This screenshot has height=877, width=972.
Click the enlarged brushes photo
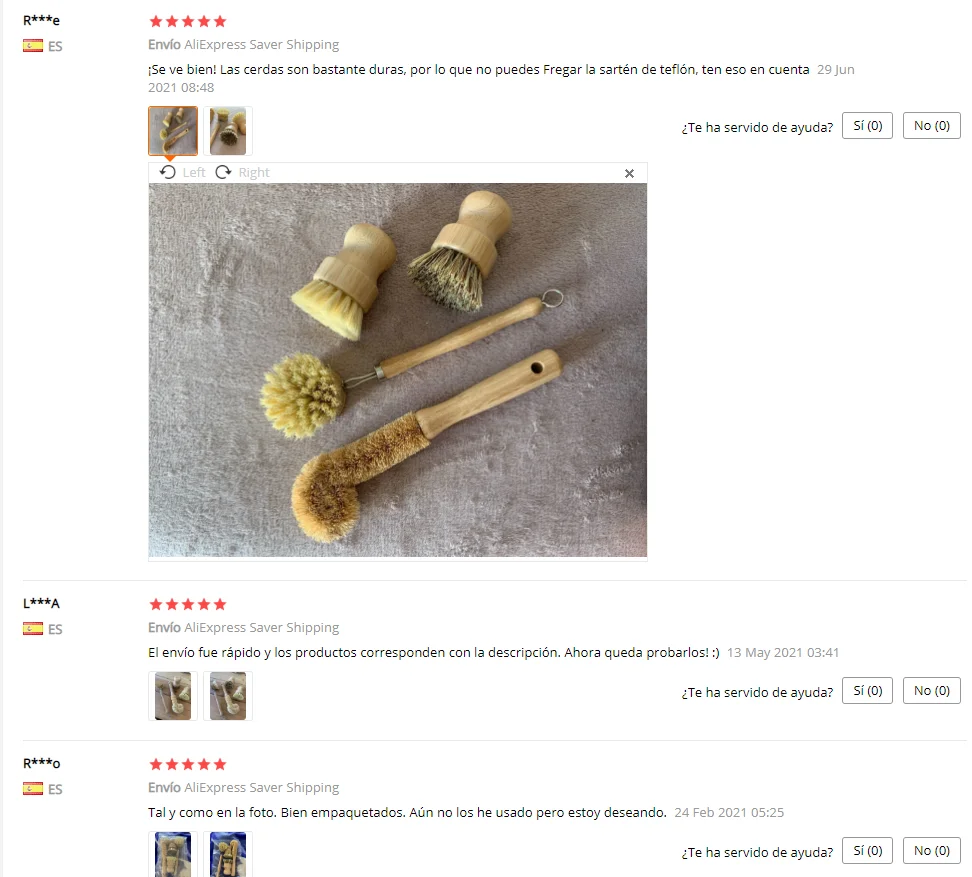click(397, 370)
